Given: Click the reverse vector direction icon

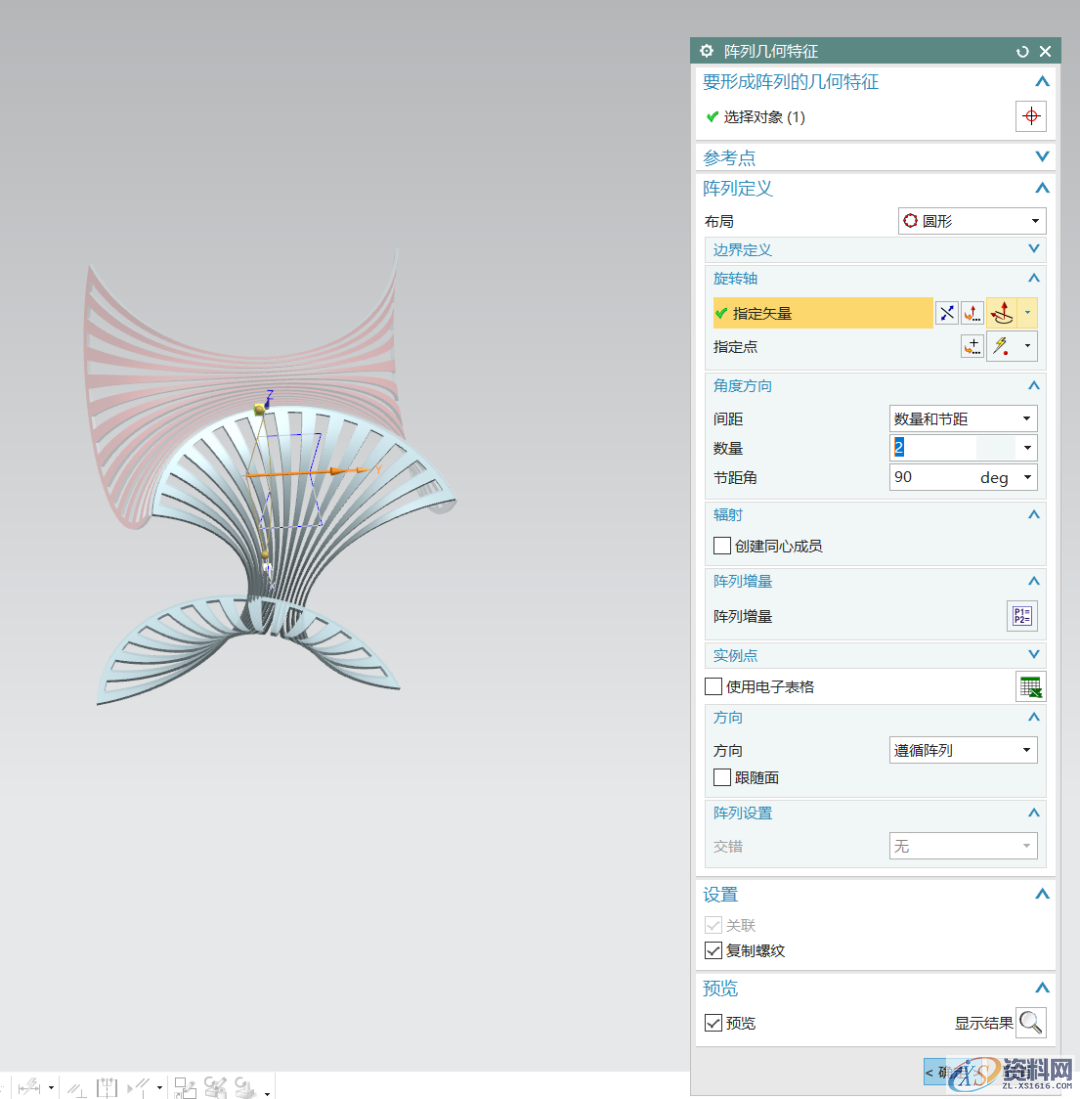Looking at the screenshot, I should click(x=946, y=313).
